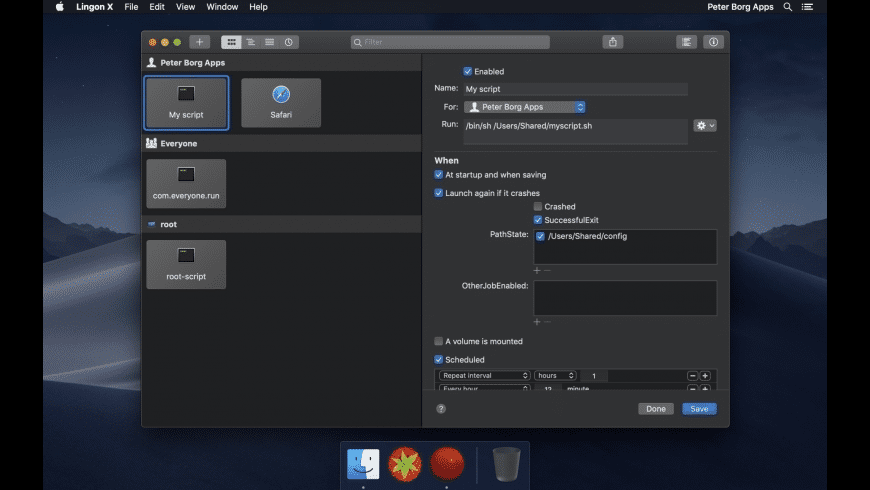Viewport: 870px width, 490px height.
Task: Open Notification Center in menu bar
Action: click(807, 7)
